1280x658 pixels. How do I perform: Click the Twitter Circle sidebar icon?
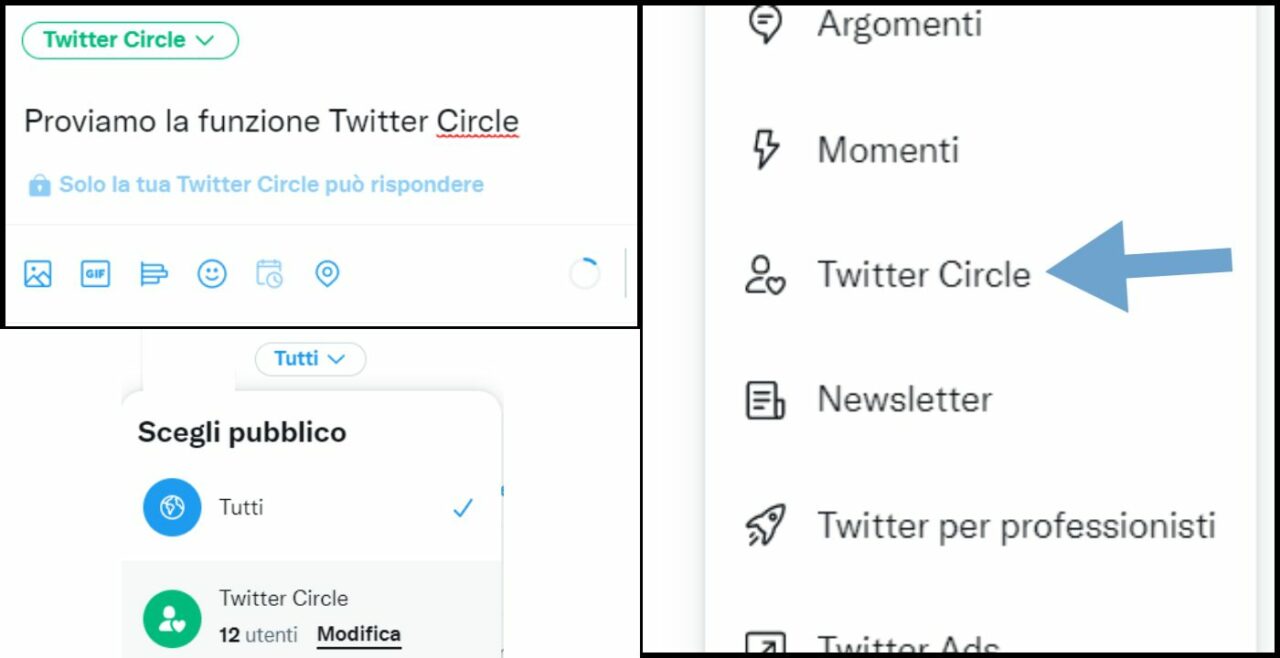click(766, 274)
